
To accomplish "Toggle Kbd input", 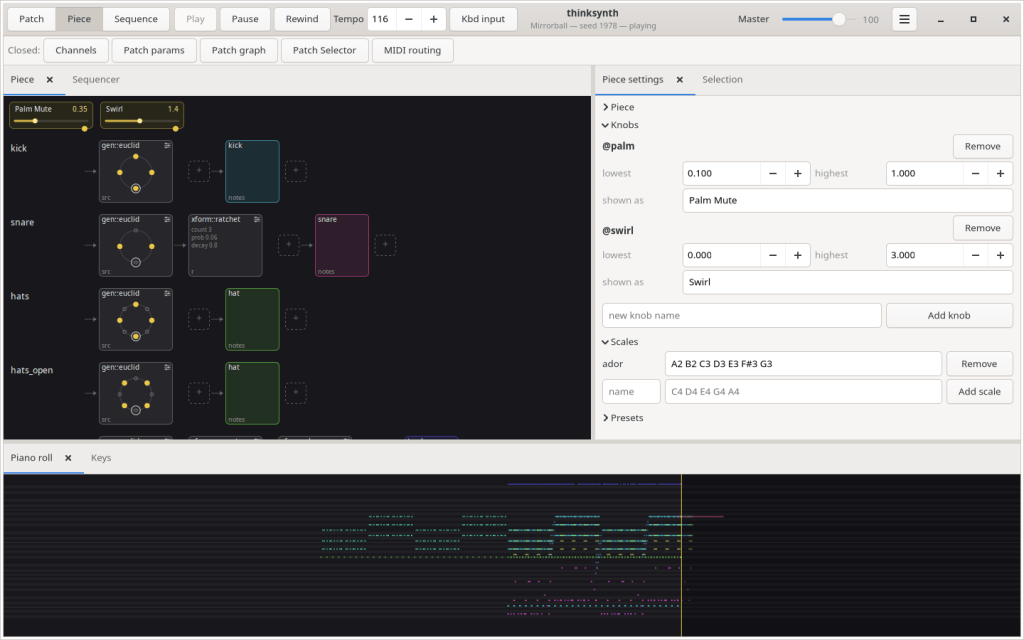I will [483, 19].
